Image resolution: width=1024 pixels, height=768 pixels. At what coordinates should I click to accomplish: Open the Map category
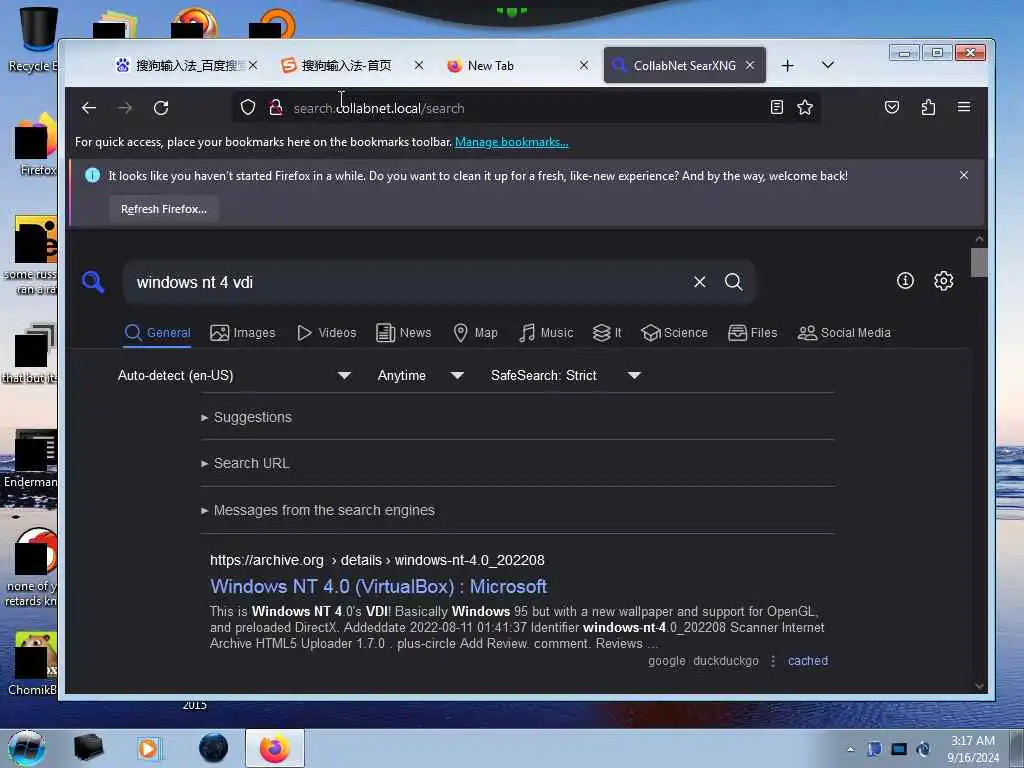(475, 332)
